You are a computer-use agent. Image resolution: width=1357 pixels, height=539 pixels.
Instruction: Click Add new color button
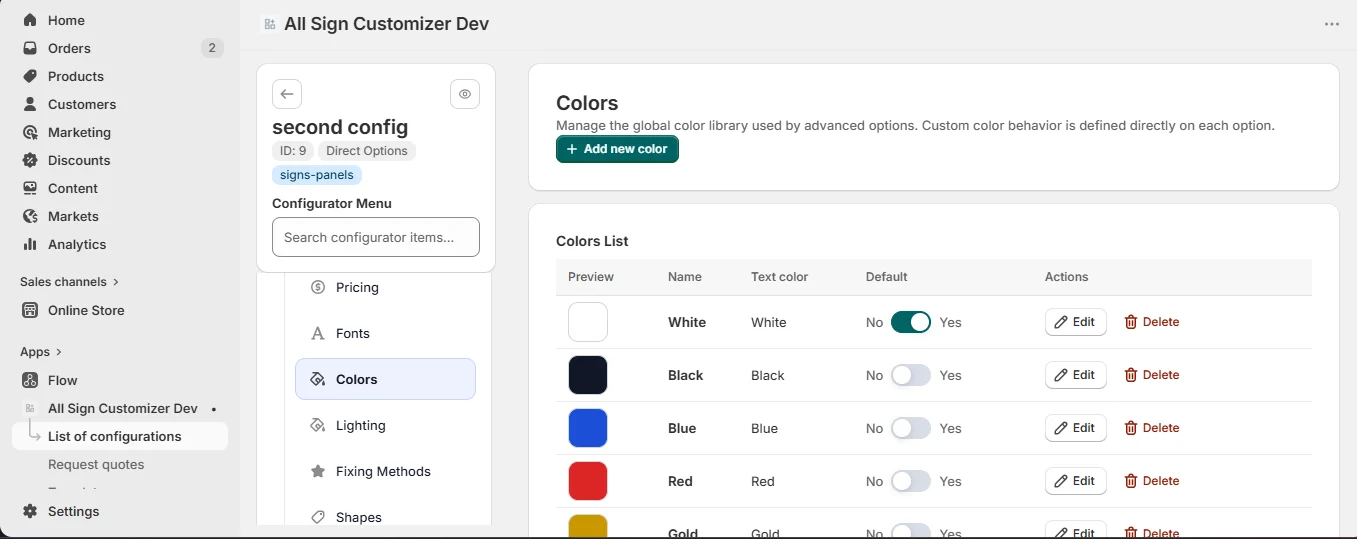tap(617, 149)
